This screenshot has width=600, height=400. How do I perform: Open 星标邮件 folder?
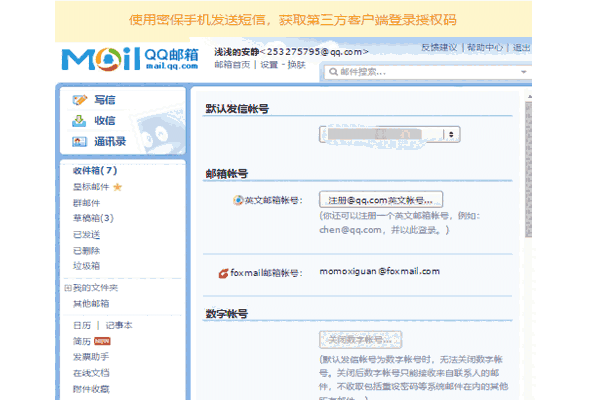pyautogui.click(x=91, y=187)
